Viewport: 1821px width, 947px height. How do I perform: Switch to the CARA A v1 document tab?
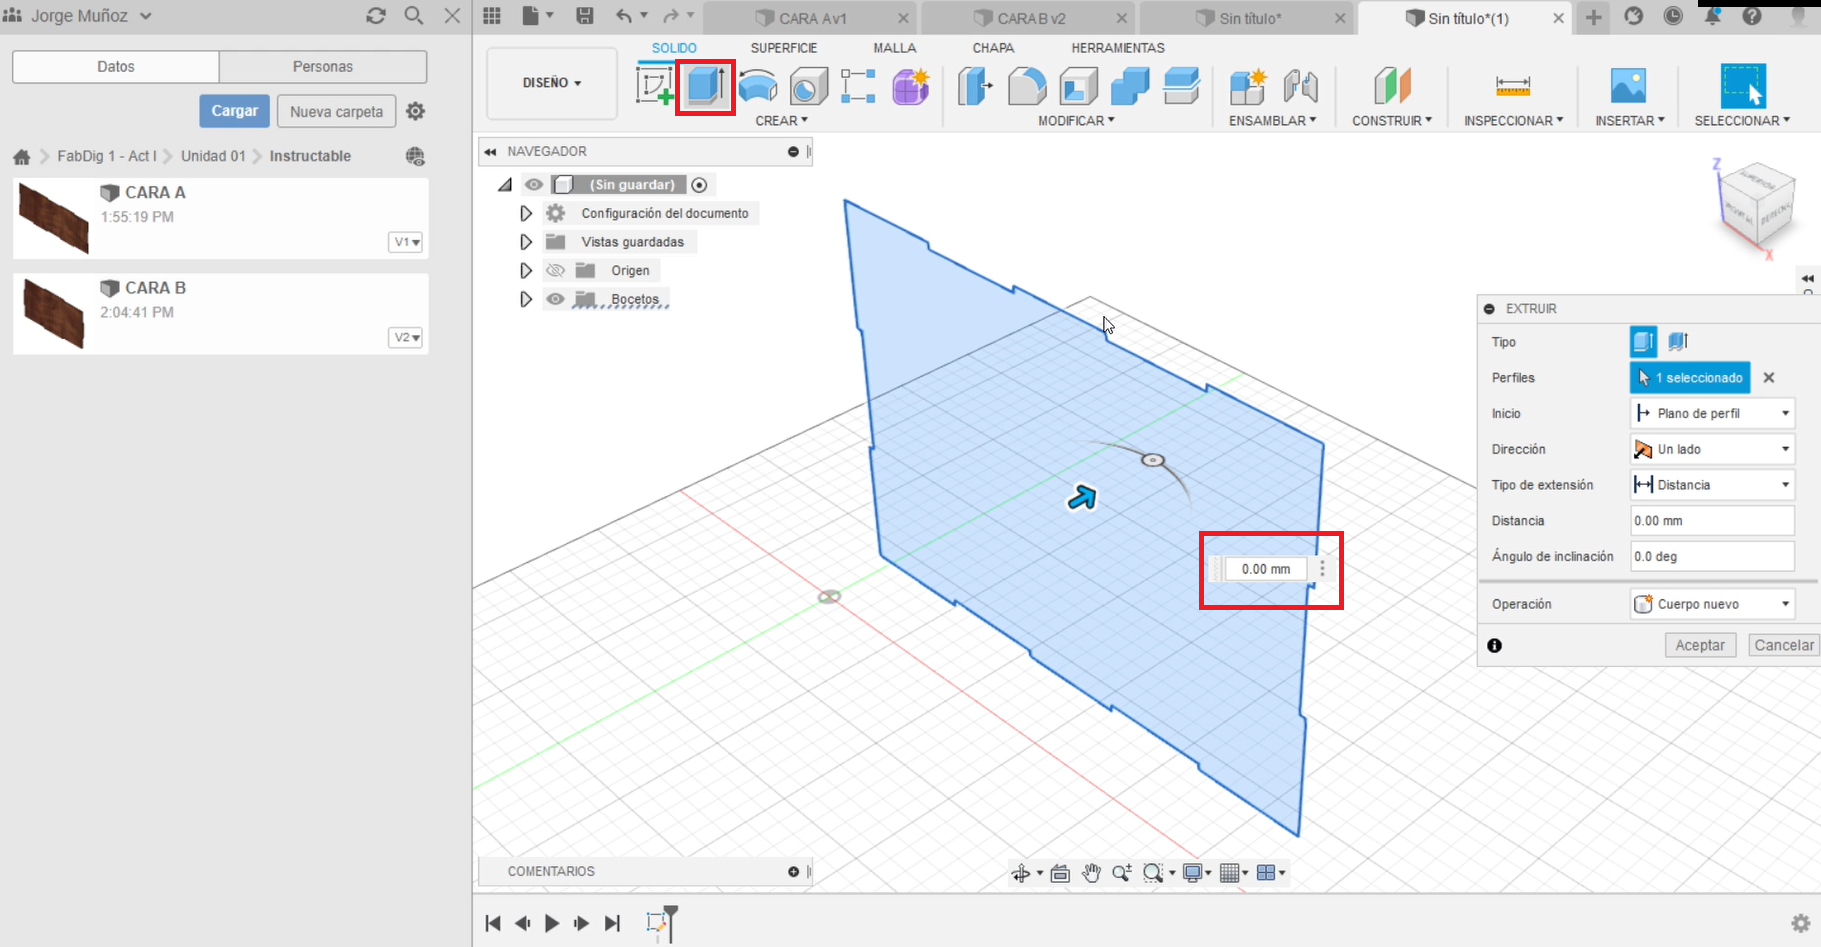pos(810,18)
